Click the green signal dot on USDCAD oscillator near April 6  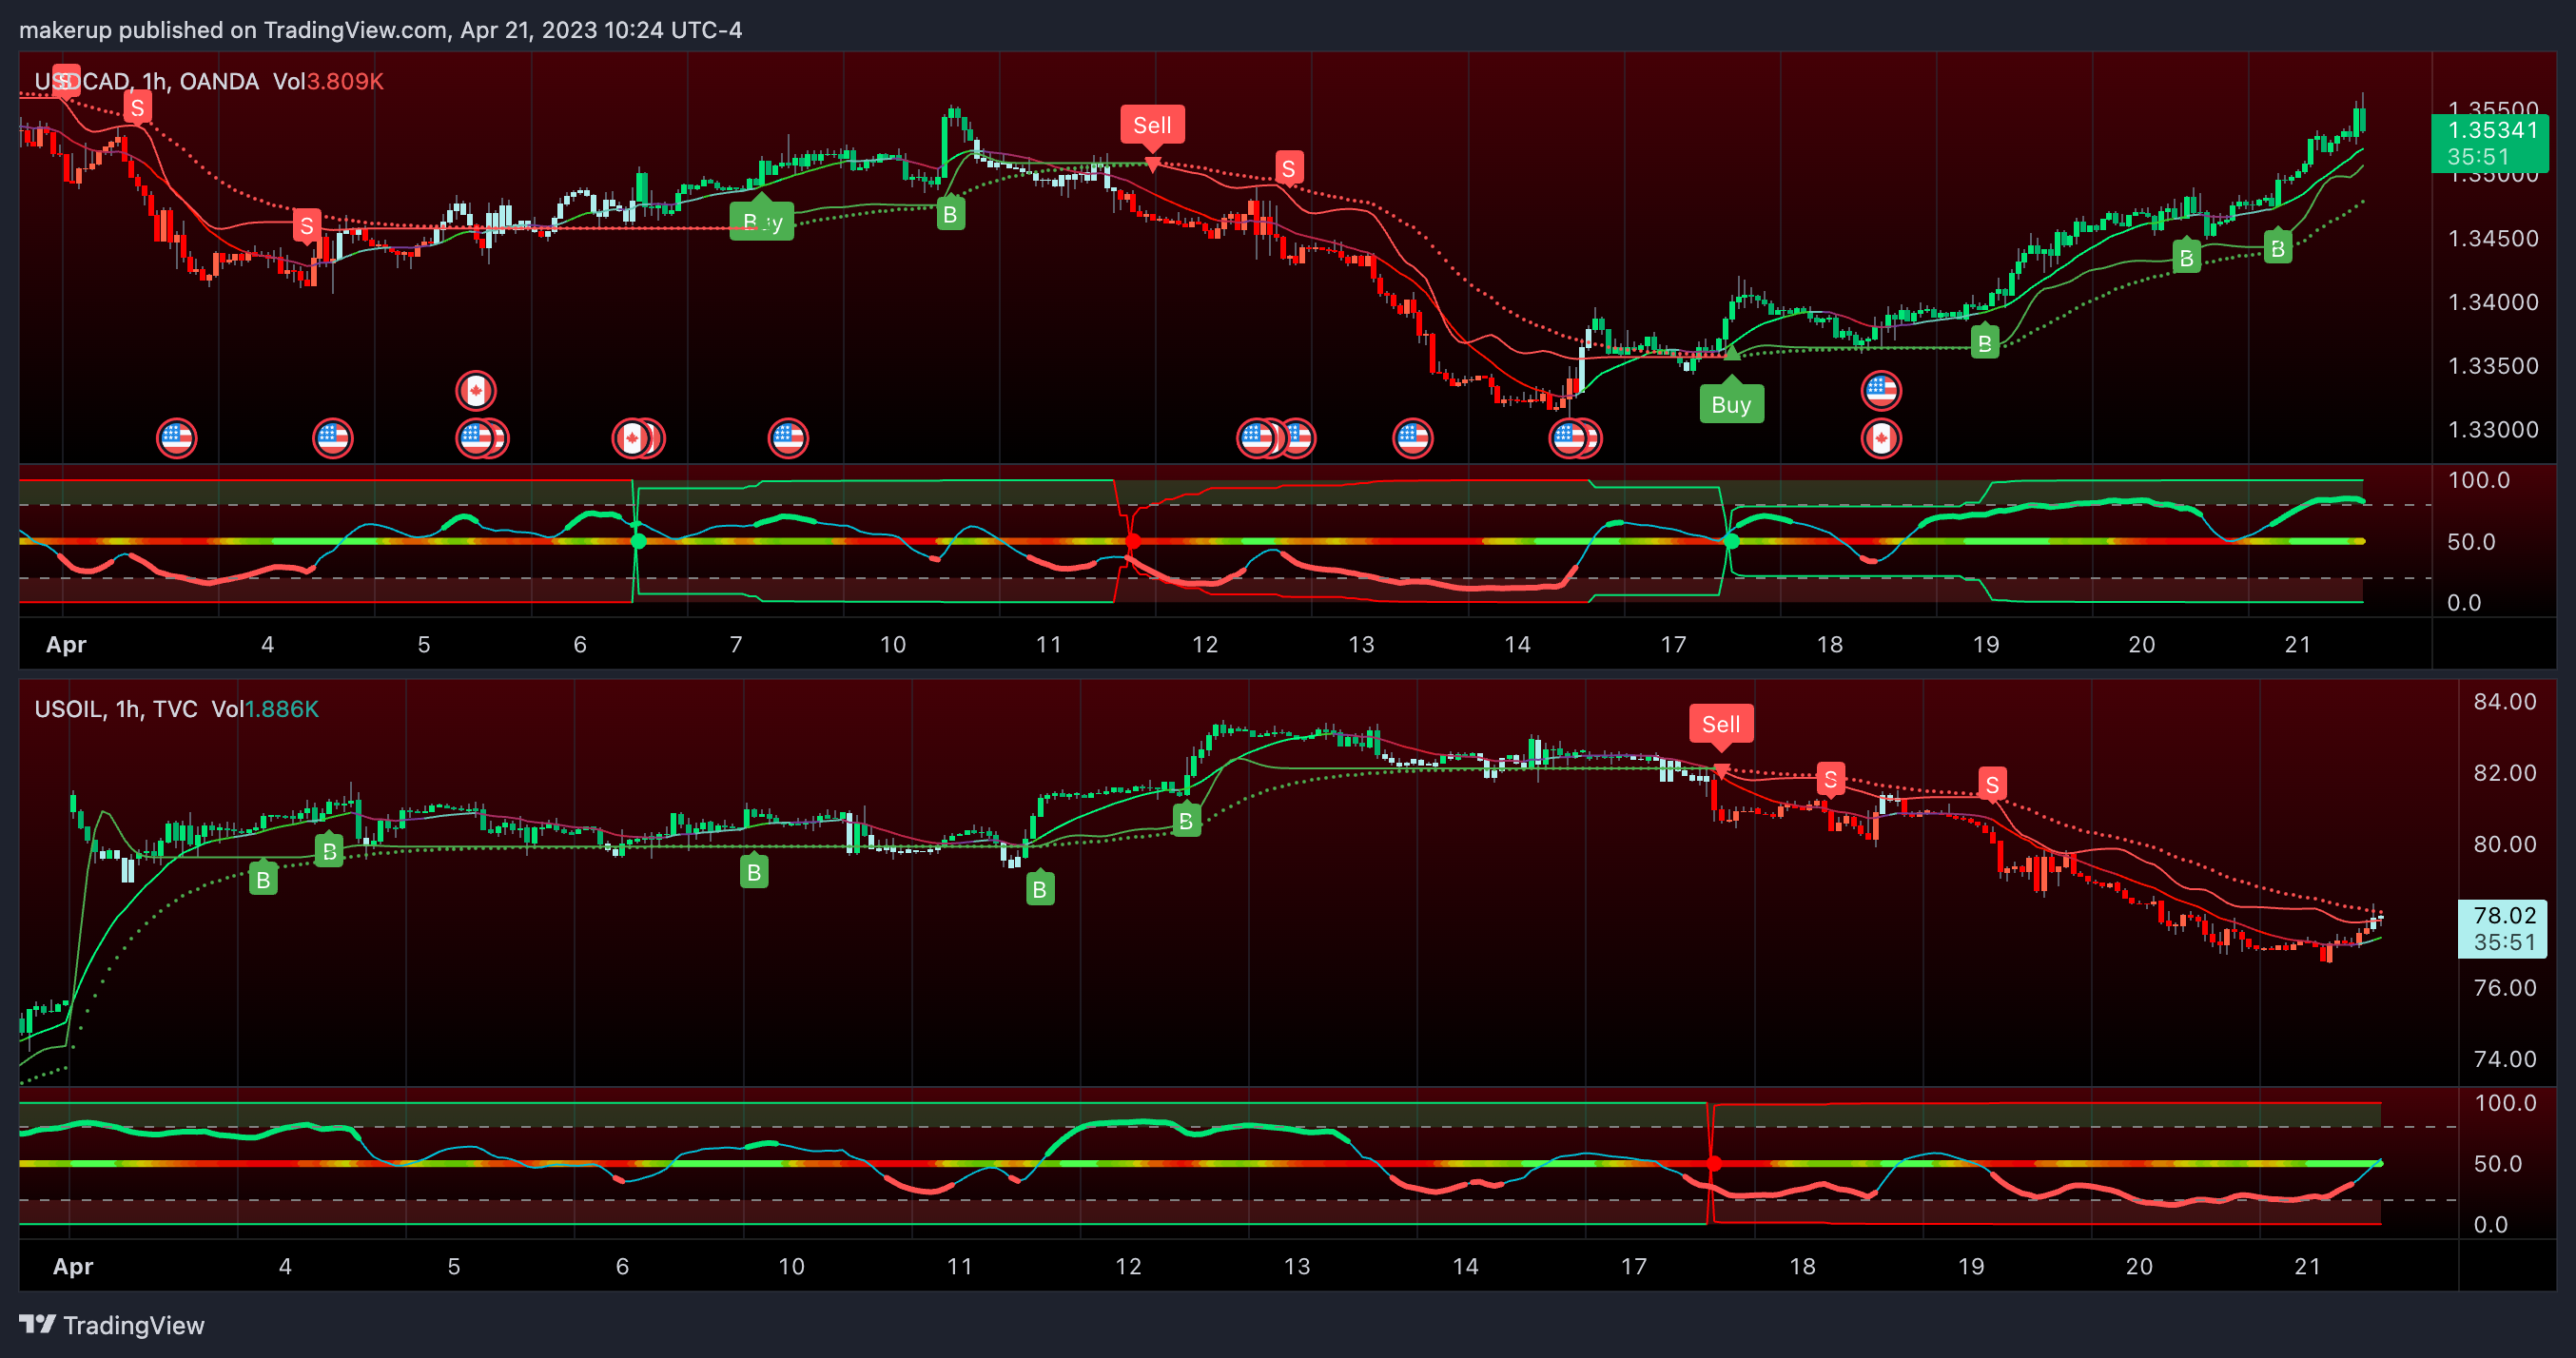638,541
